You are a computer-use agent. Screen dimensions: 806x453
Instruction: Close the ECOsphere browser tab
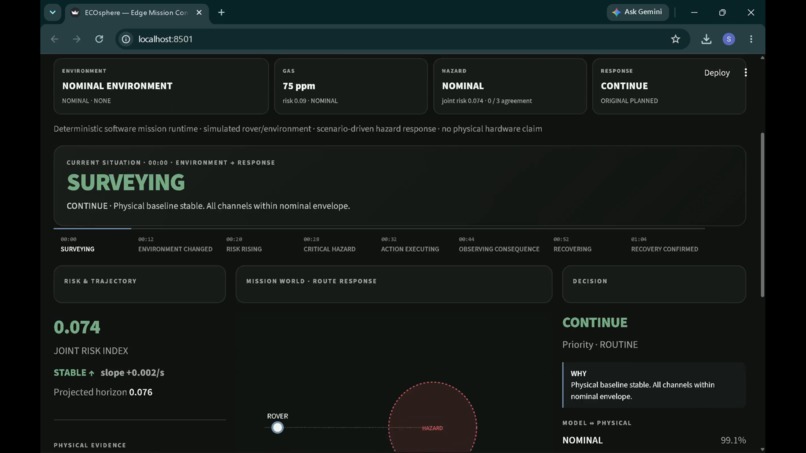[199, 12]
